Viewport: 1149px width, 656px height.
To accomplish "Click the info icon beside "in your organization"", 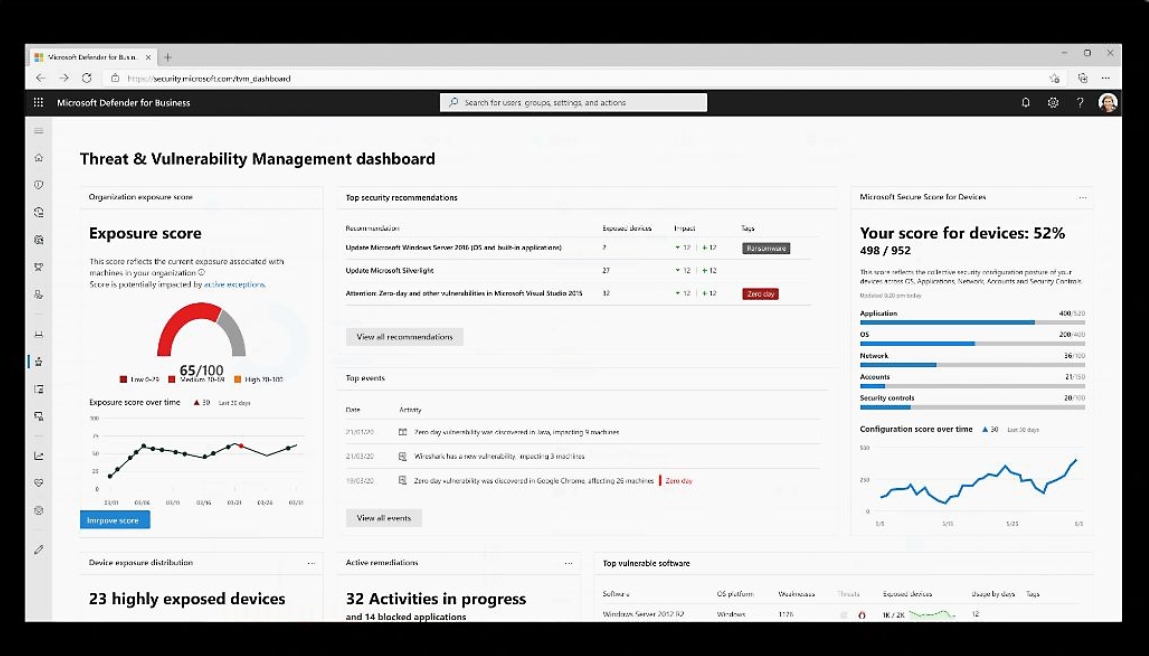I will [202, 273].
